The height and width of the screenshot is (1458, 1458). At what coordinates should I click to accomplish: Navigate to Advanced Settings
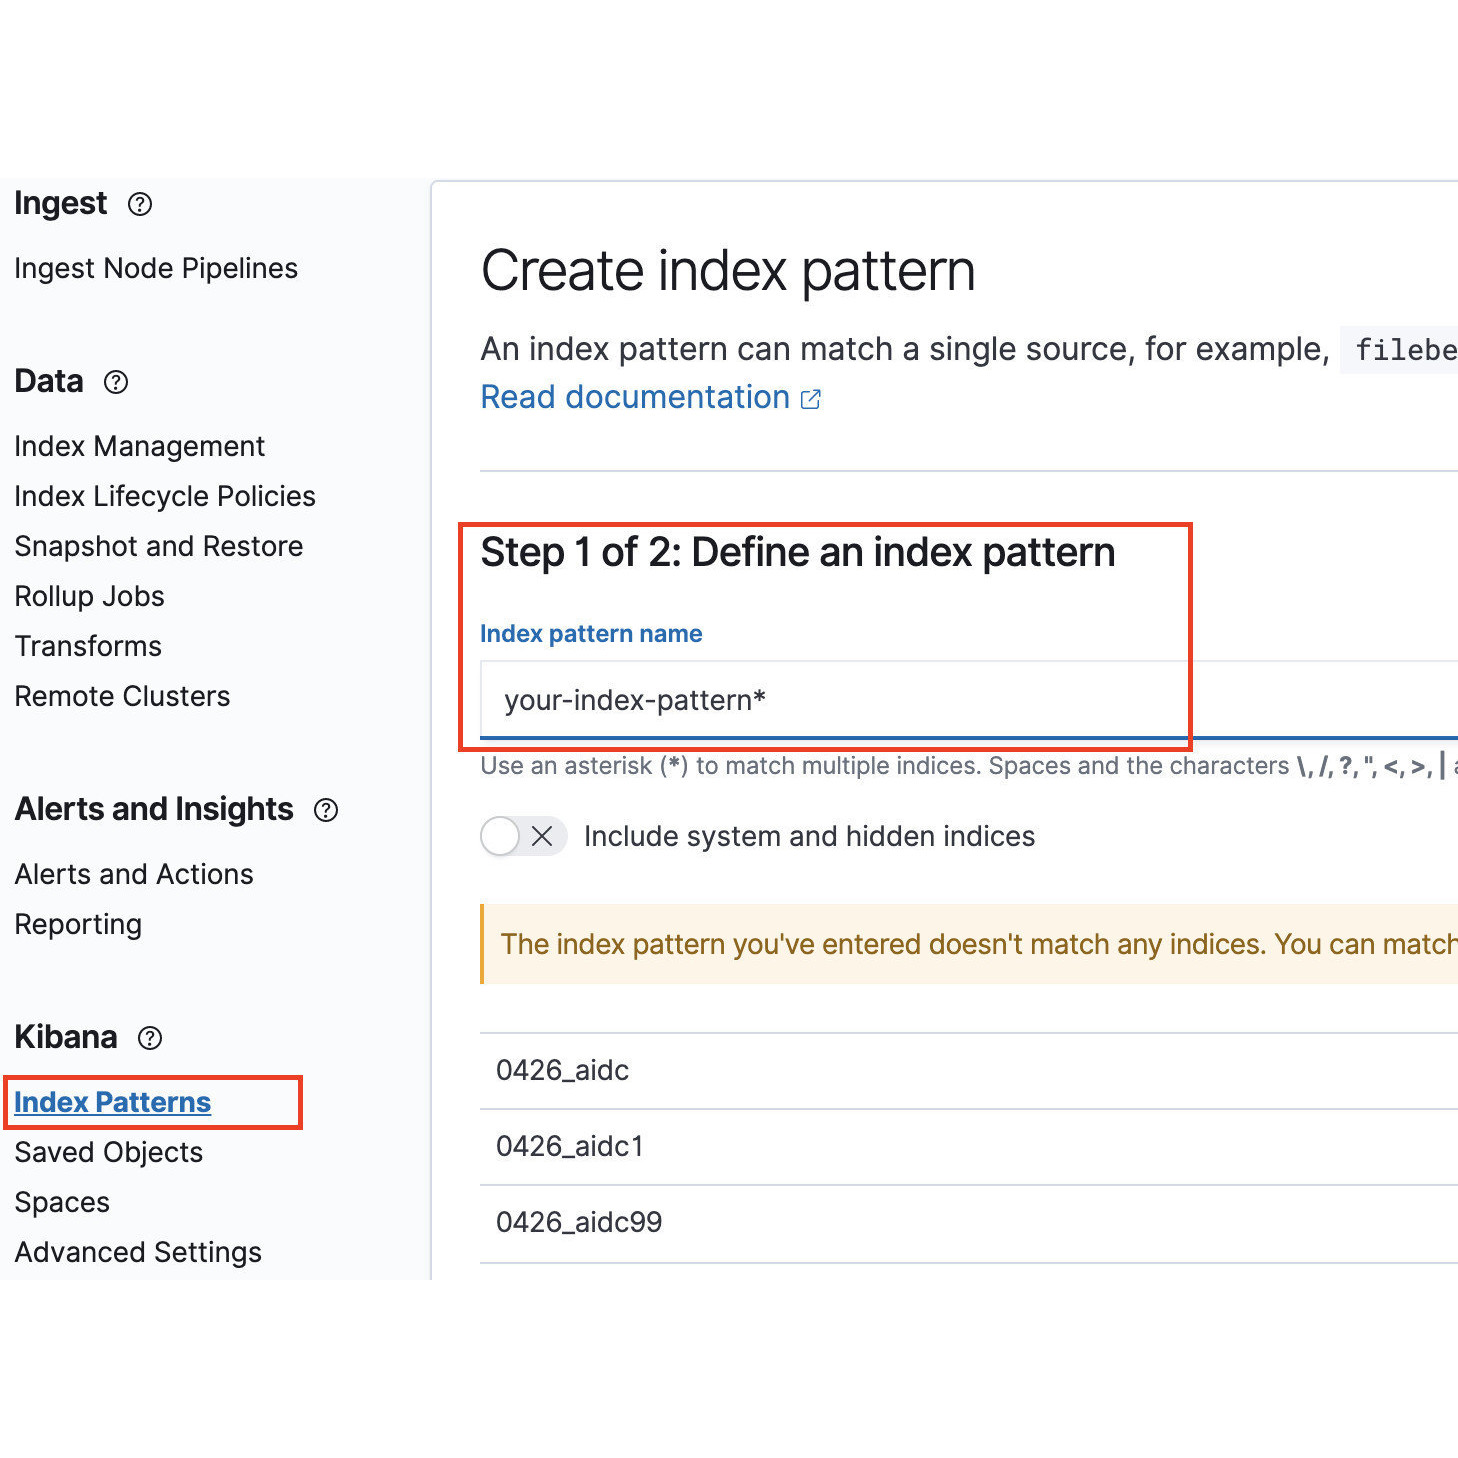click(138, 1252)
